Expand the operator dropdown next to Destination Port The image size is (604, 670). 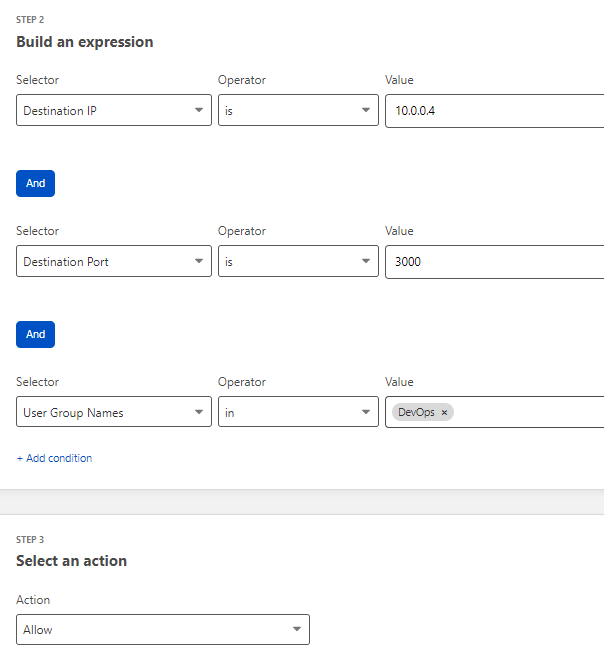pyautogui.click(x=298, y=261)
